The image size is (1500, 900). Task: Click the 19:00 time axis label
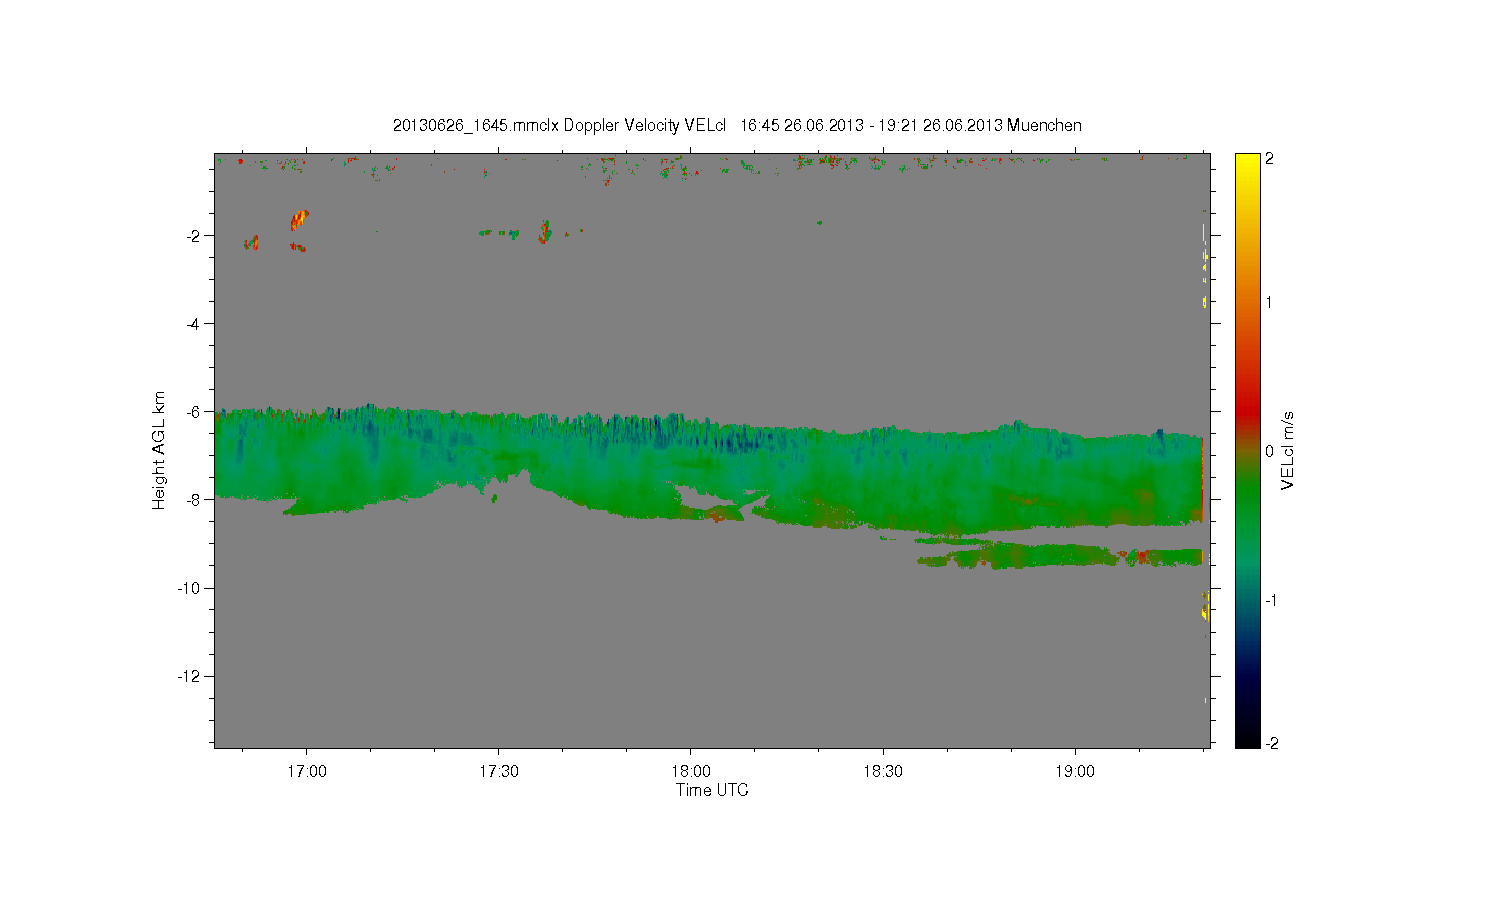pyautogui.click(x=1075, y=771)
